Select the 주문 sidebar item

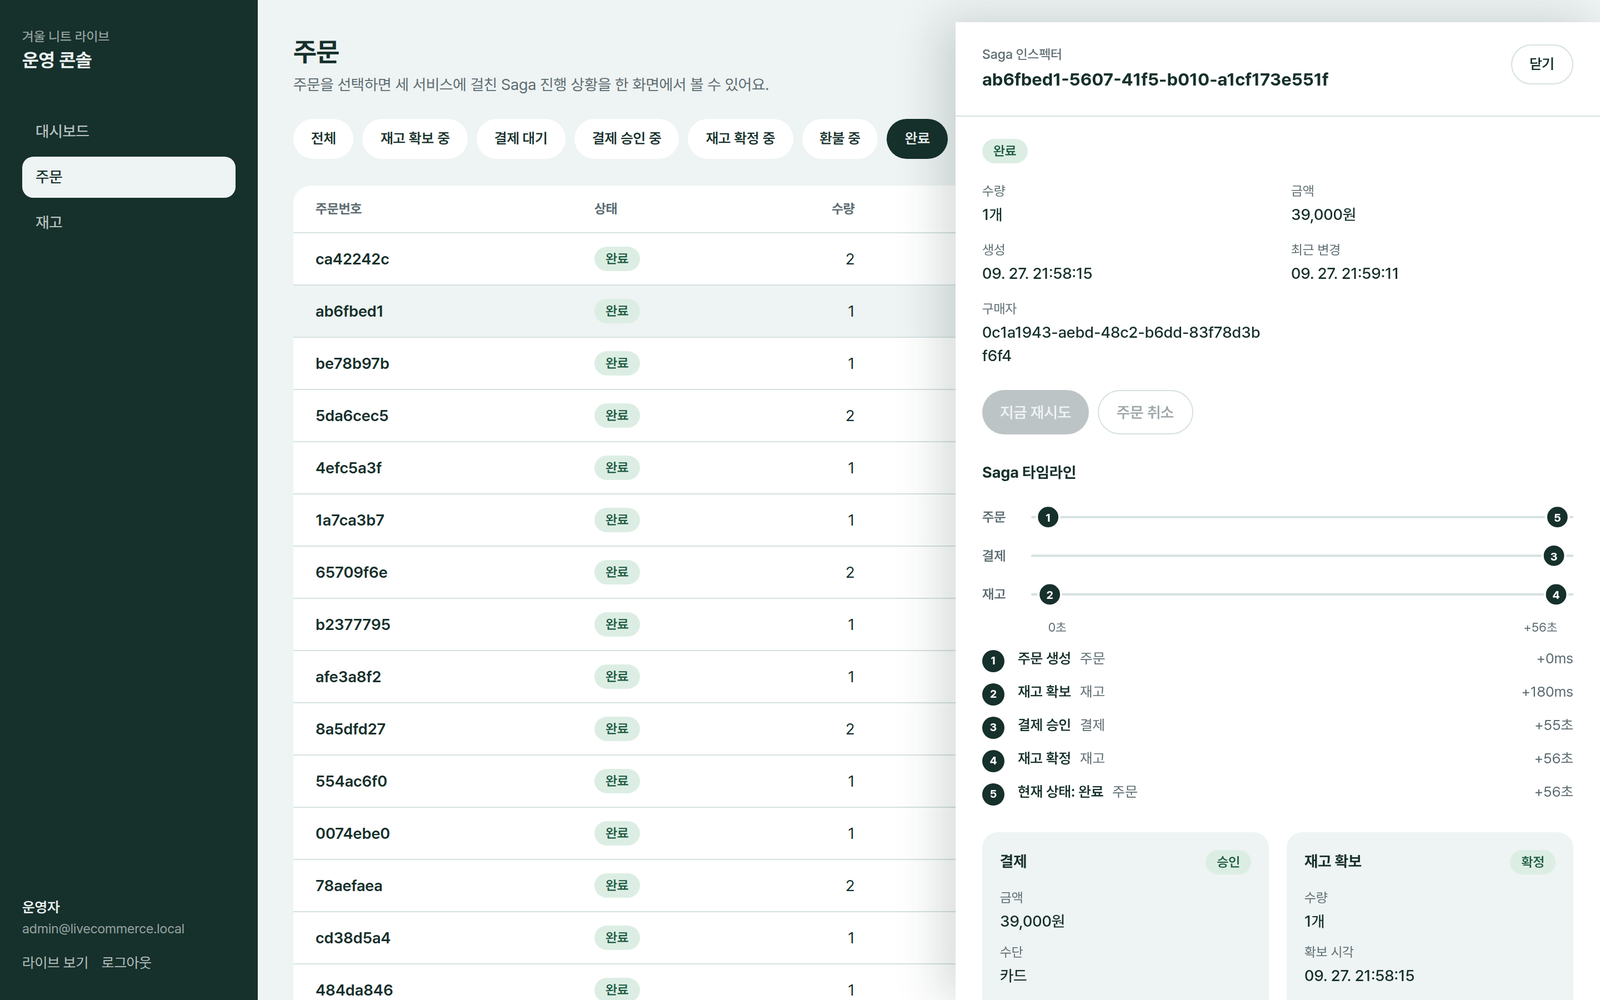(x=128, y=177)
